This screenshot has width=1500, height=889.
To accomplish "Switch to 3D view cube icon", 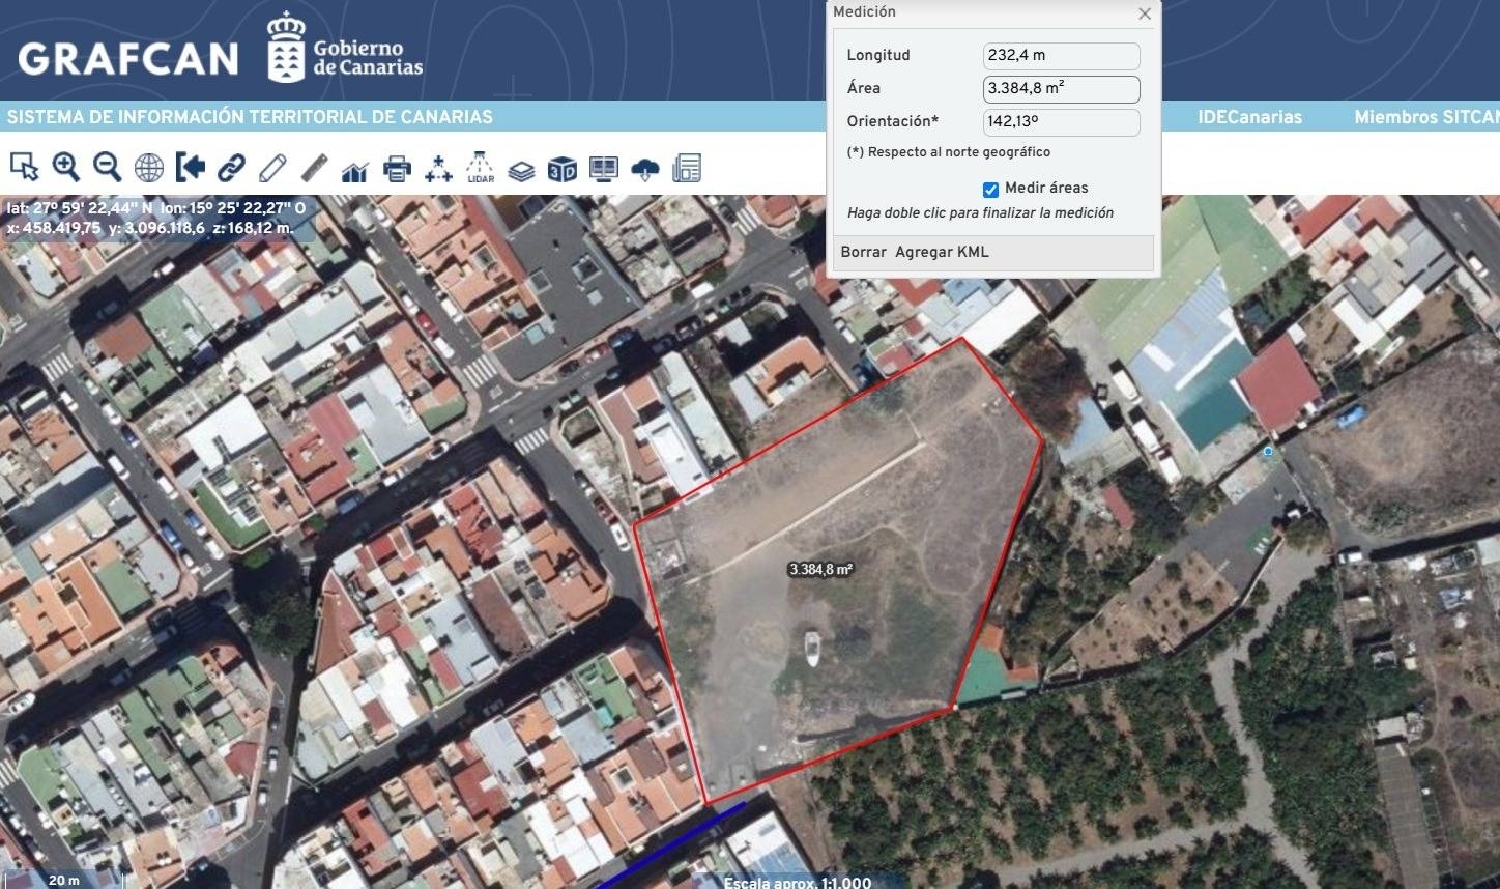I will coord(562,168).
